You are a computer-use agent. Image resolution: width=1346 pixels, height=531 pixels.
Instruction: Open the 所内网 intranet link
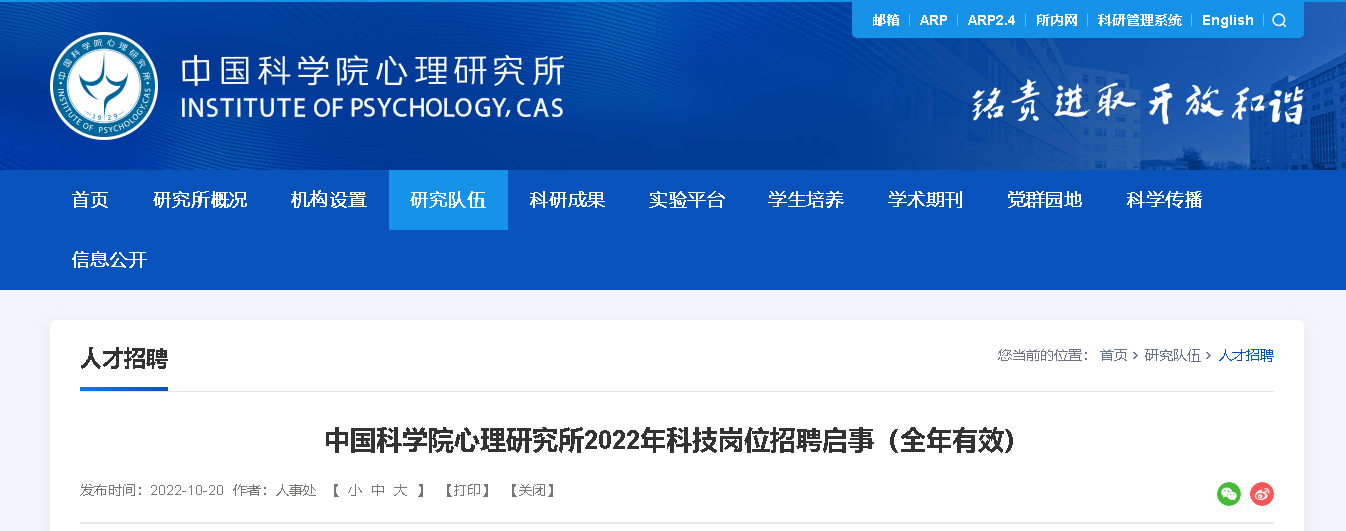click(x=1057, y=20)
